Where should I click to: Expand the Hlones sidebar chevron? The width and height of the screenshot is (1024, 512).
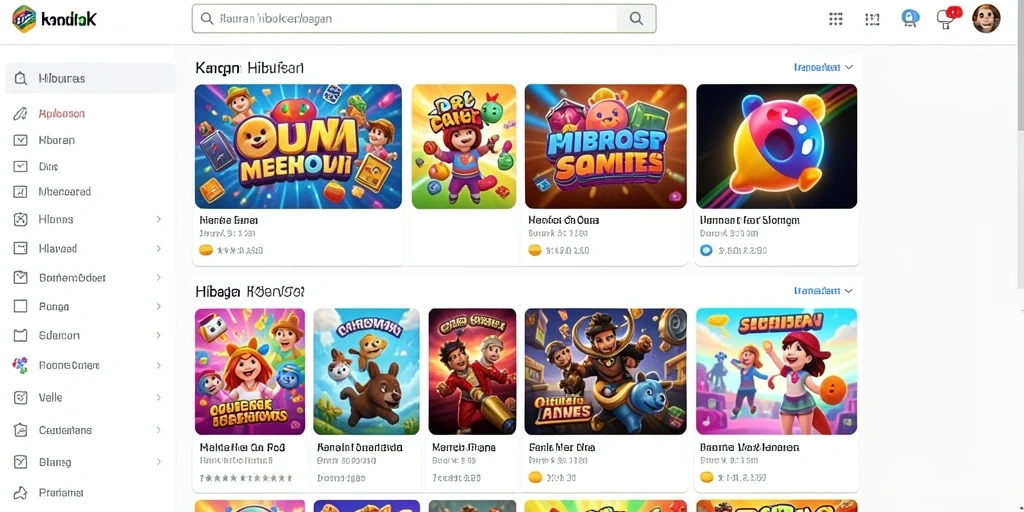[x=159, y=219]
